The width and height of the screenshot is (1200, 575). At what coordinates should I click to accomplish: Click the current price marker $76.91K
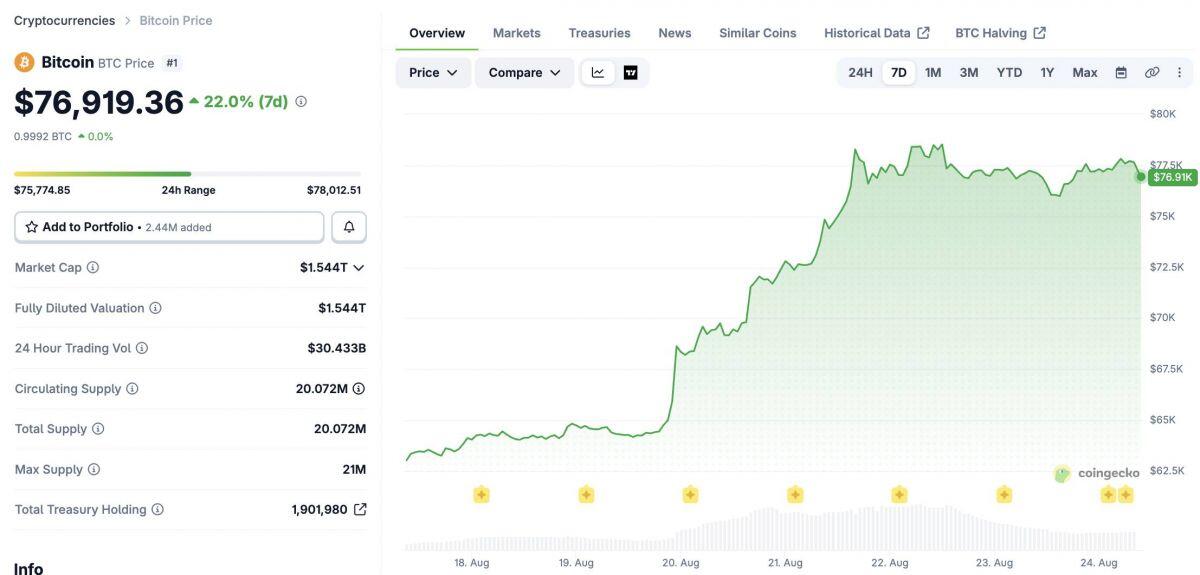click(1172, 177)
